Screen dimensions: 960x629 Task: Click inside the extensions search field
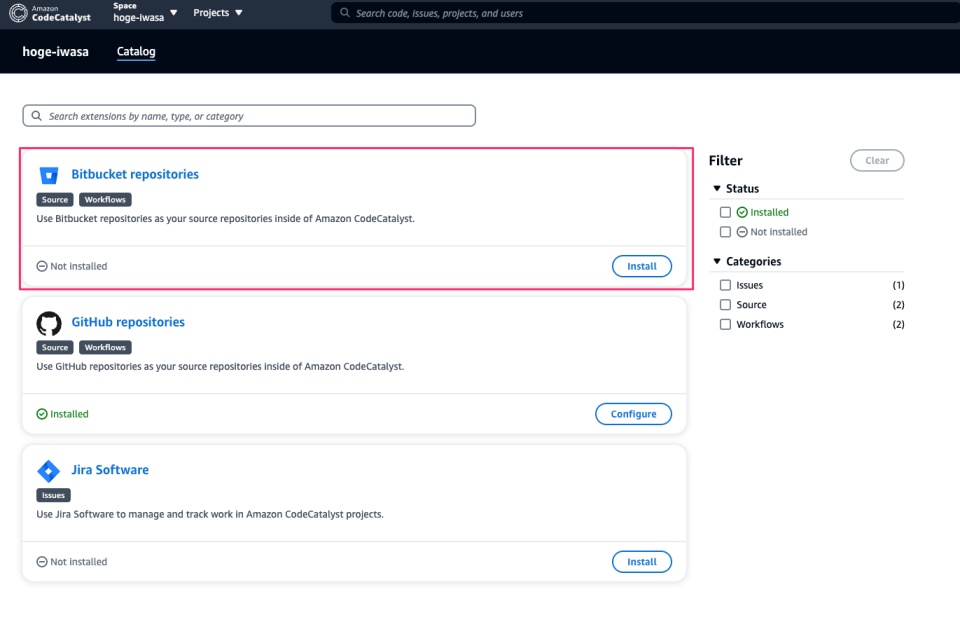[249, 115]
